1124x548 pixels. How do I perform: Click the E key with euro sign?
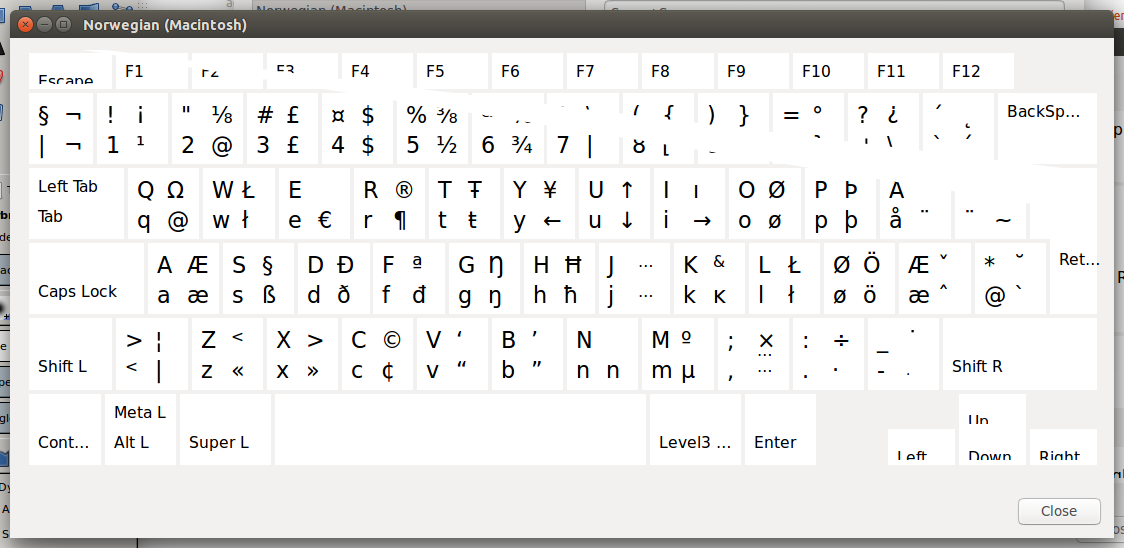(x=314, y=203)
